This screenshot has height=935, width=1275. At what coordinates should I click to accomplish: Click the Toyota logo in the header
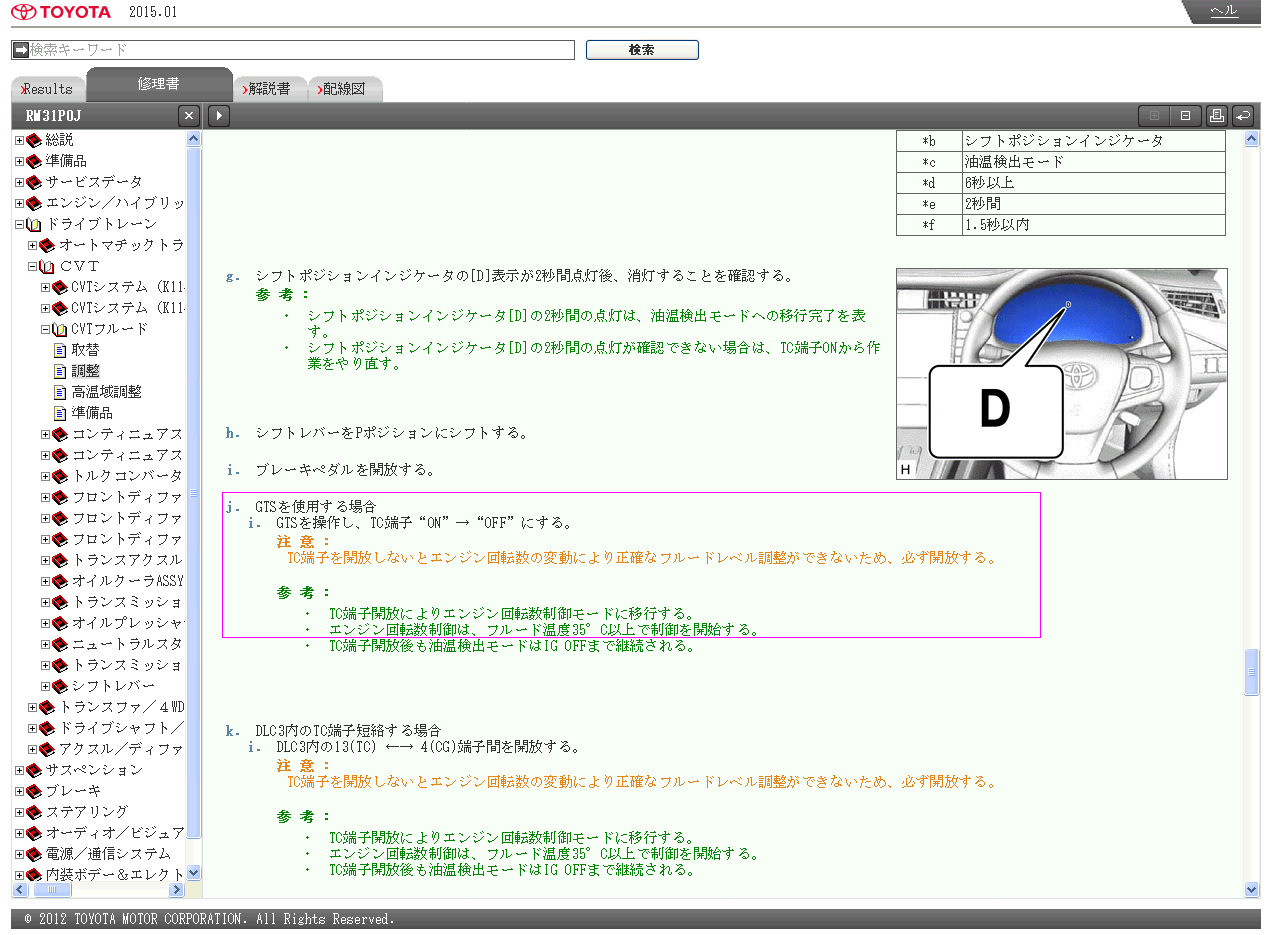pos(62,13)
